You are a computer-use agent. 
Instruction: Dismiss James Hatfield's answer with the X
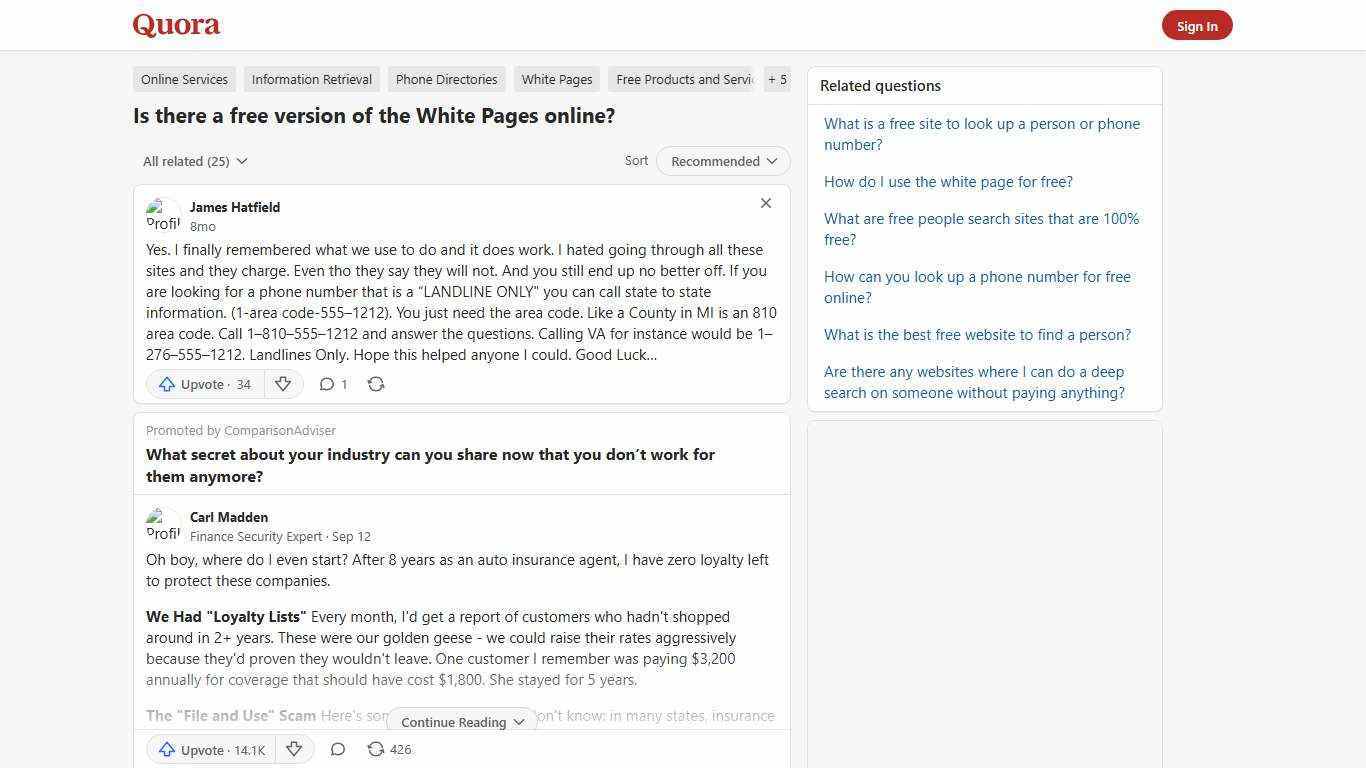tap(765, 203)
